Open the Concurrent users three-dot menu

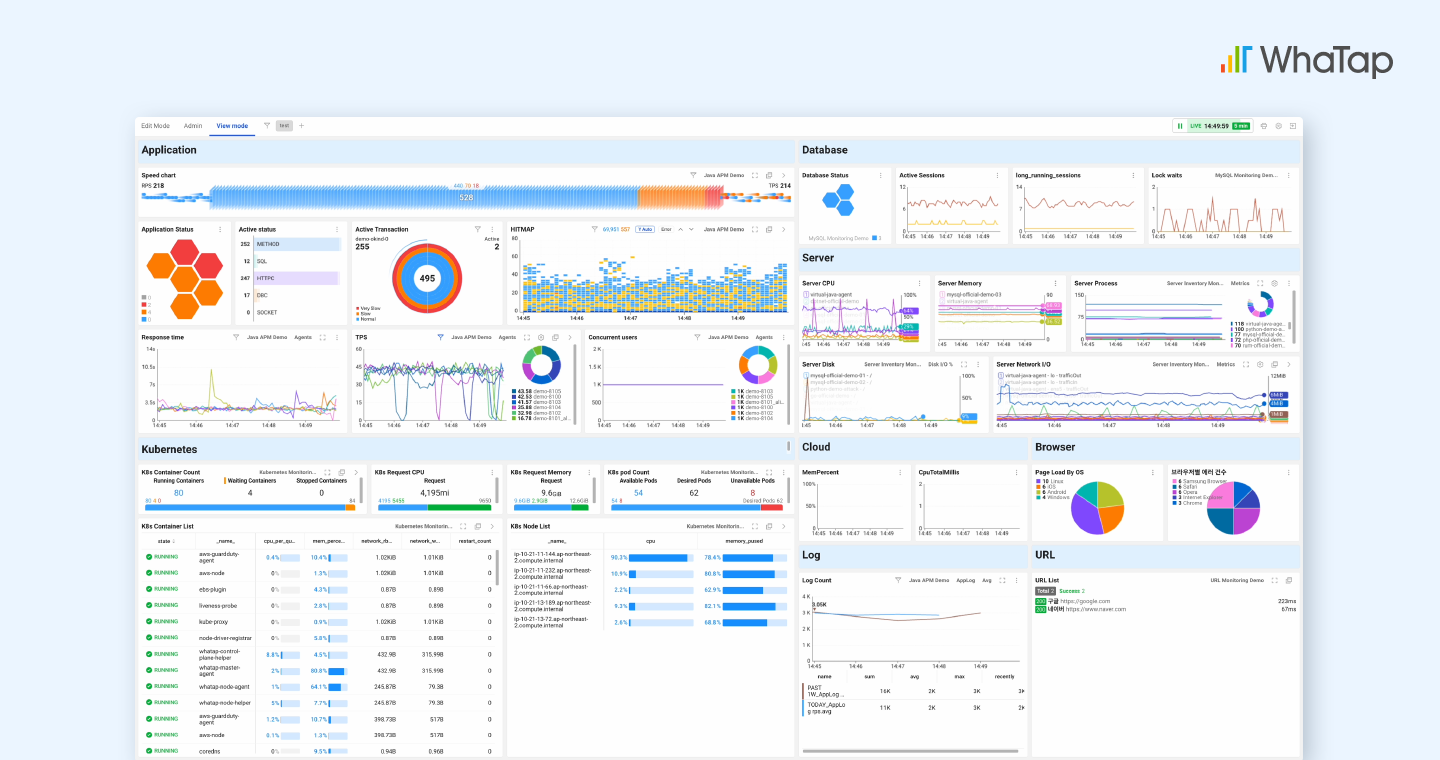[x=783, y=337]
